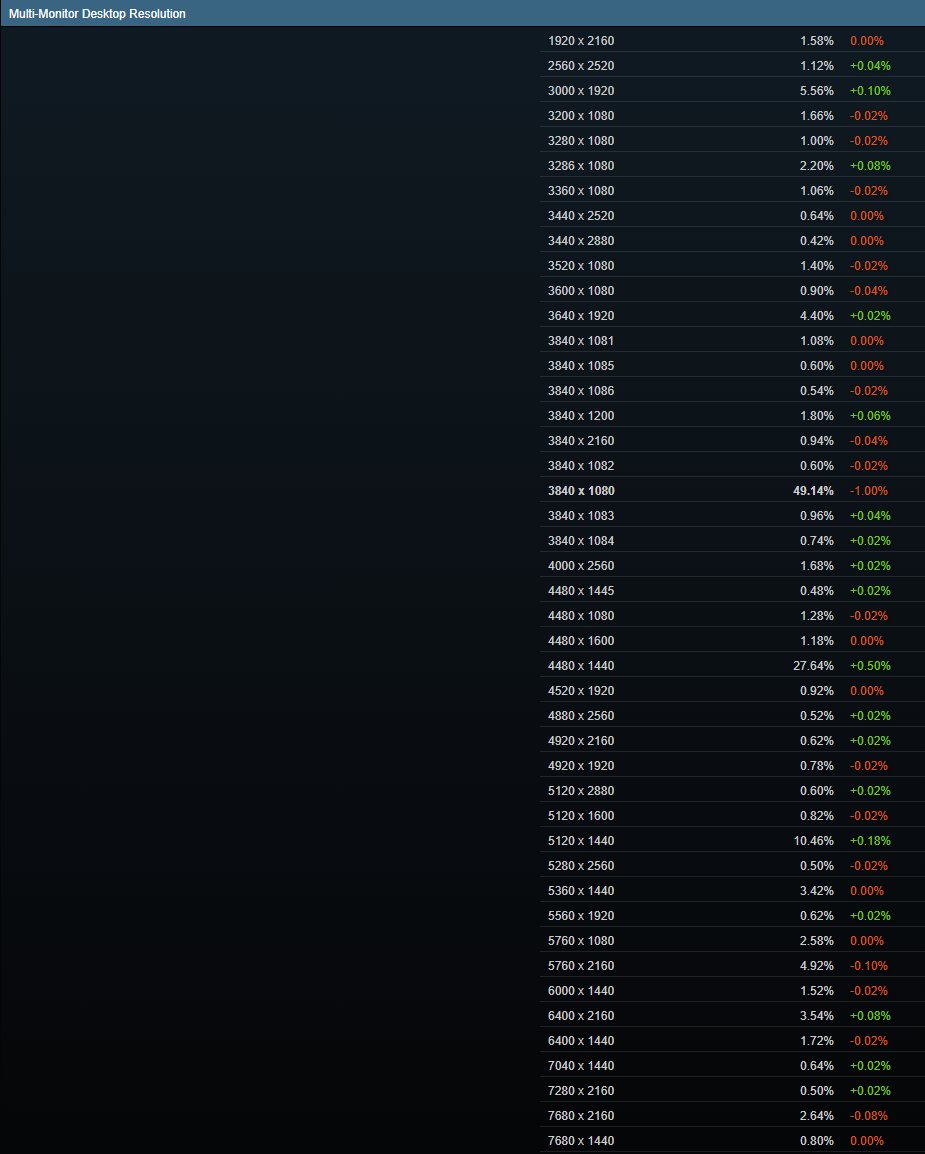Click the 7040 x 1440 resolution text
The width and height of the screenshot is (925, 1154).
(581, 1066)
